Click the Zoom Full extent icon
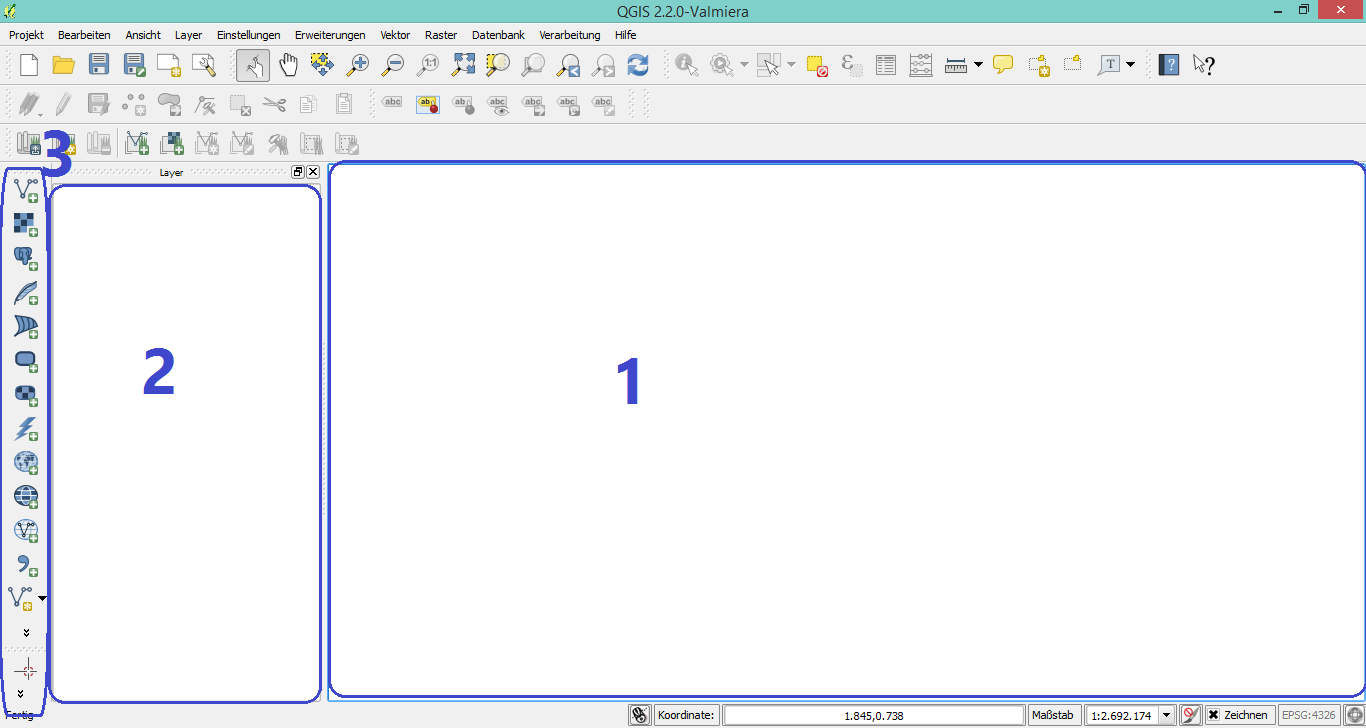The height and width of the screenshot is (728, 1366). [x=463, y=66]
